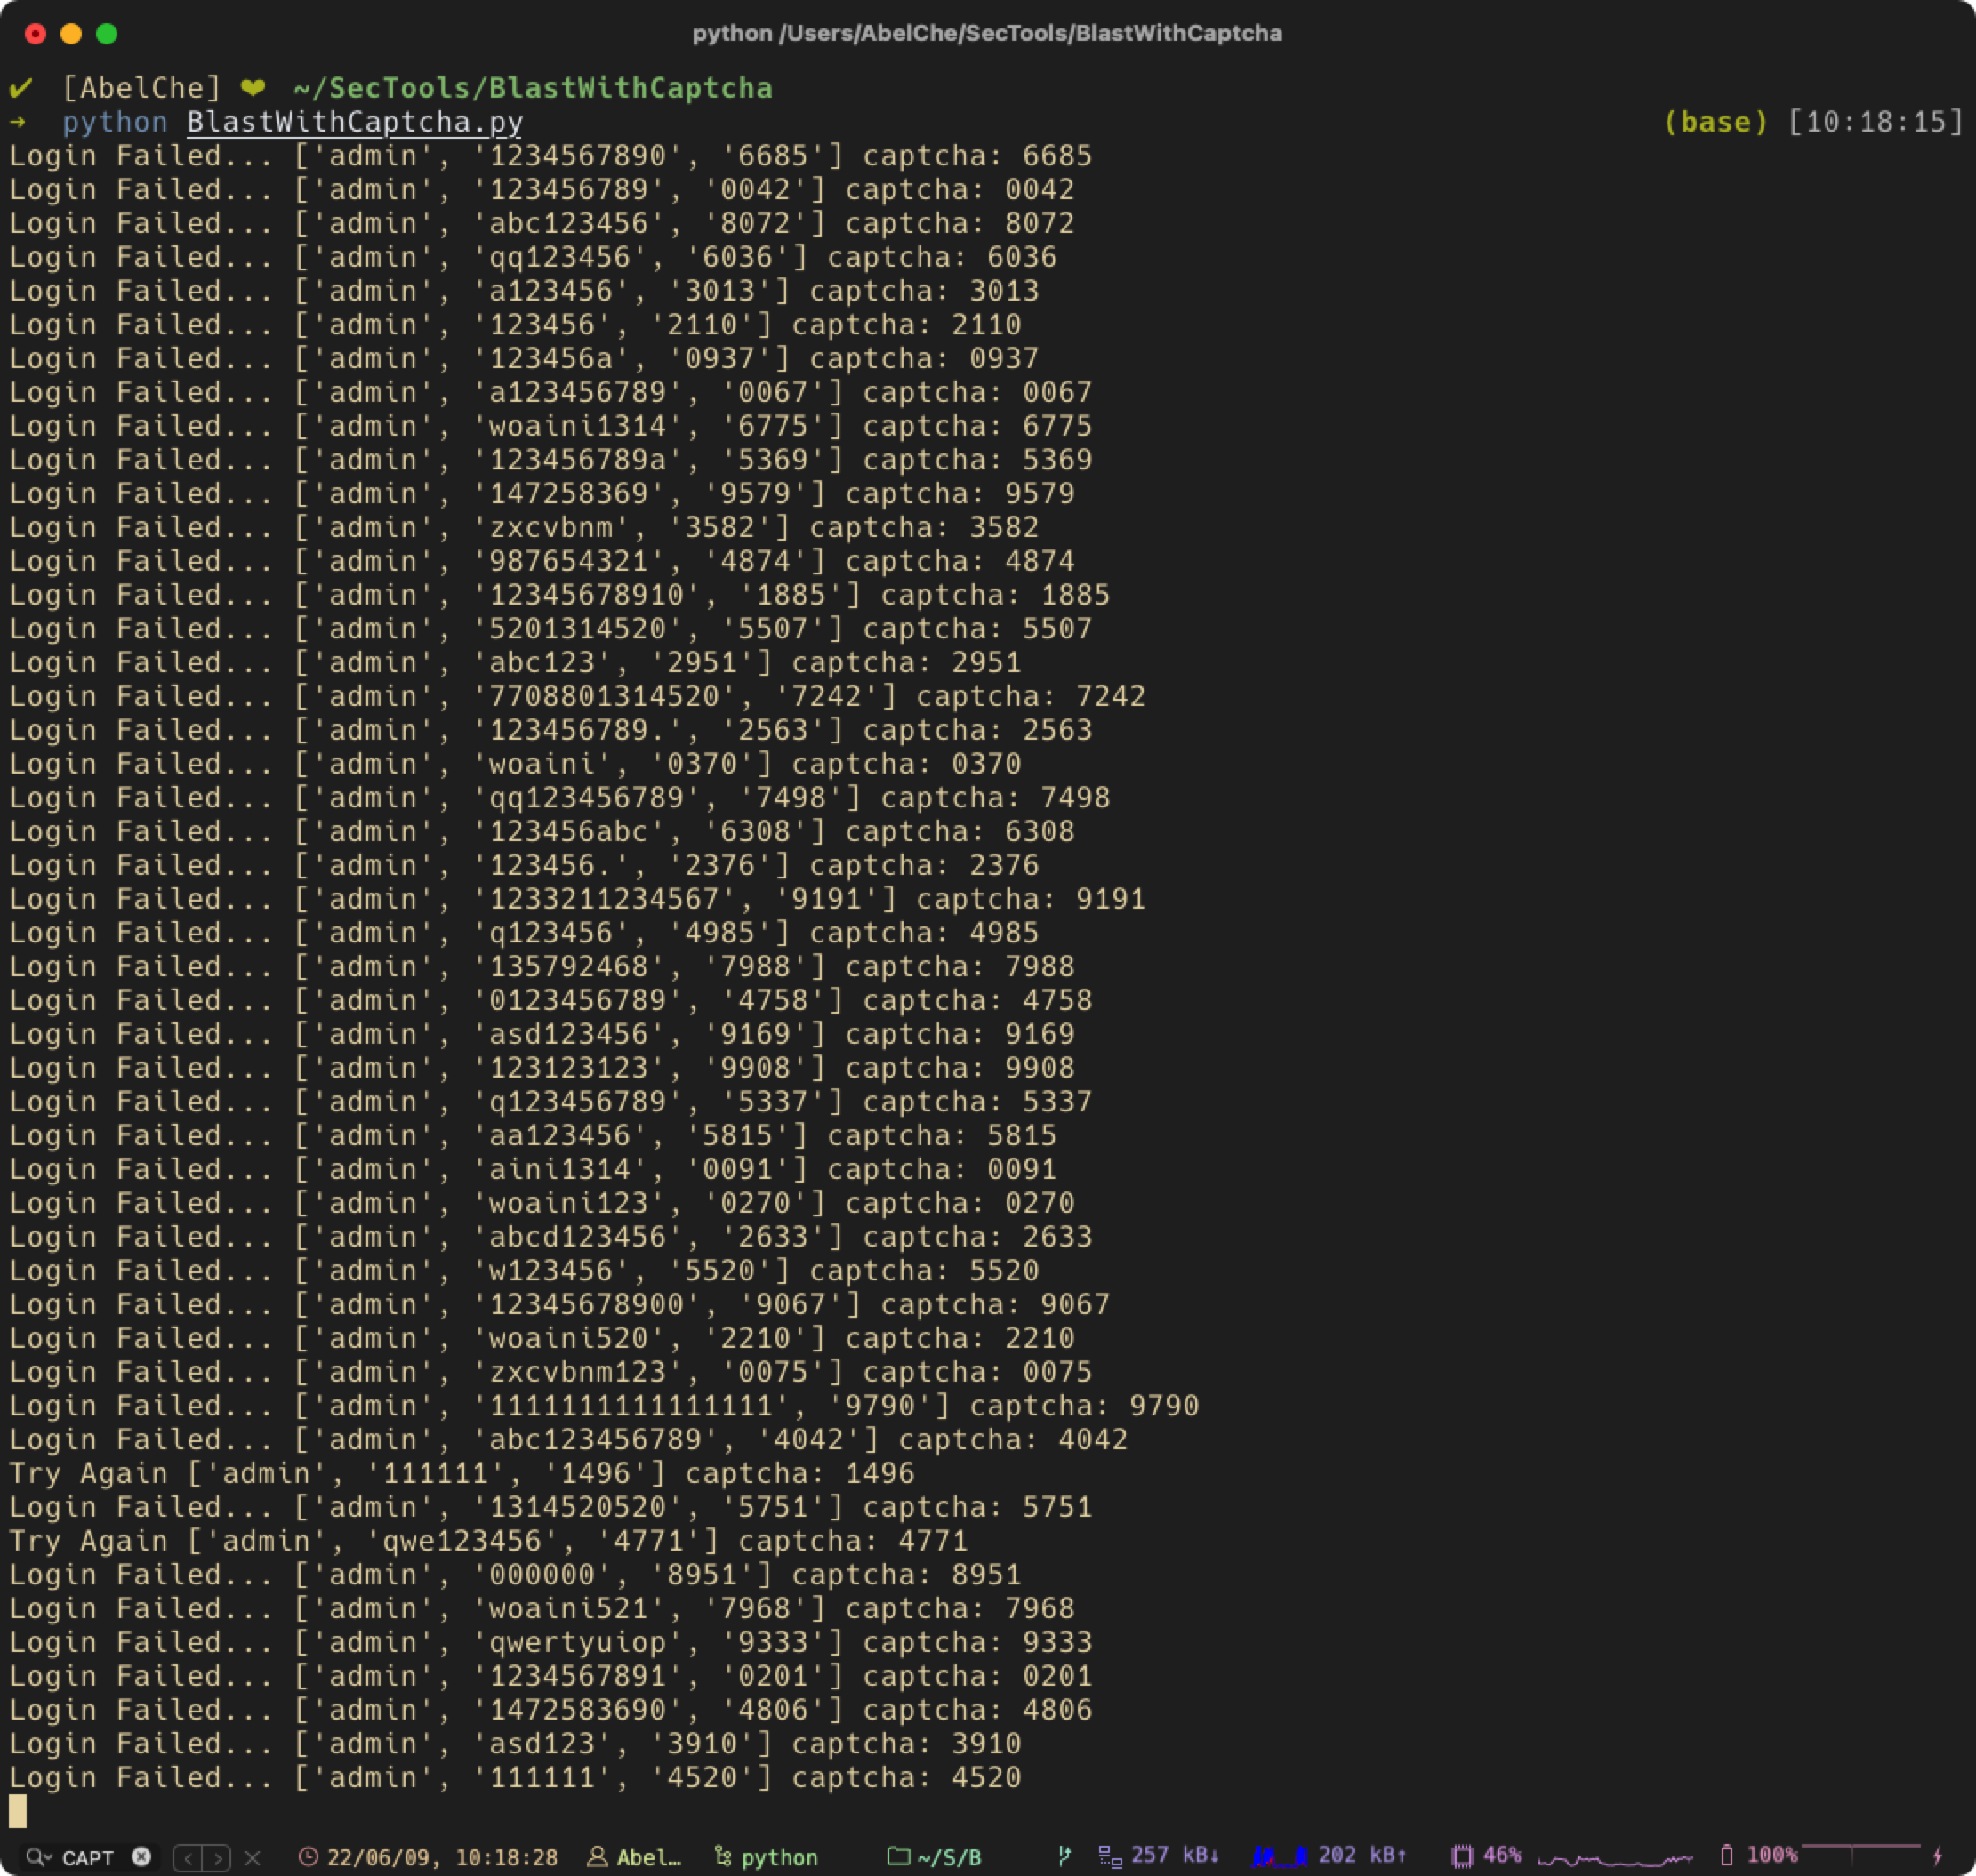Screen dimensions: 1976x1876
Task: Click the green zoom window button
Action: [x=107, y=34]
